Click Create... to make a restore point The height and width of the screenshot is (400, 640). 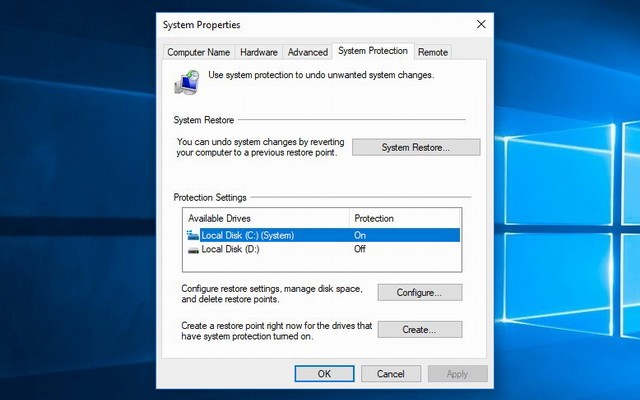[420, 329]
